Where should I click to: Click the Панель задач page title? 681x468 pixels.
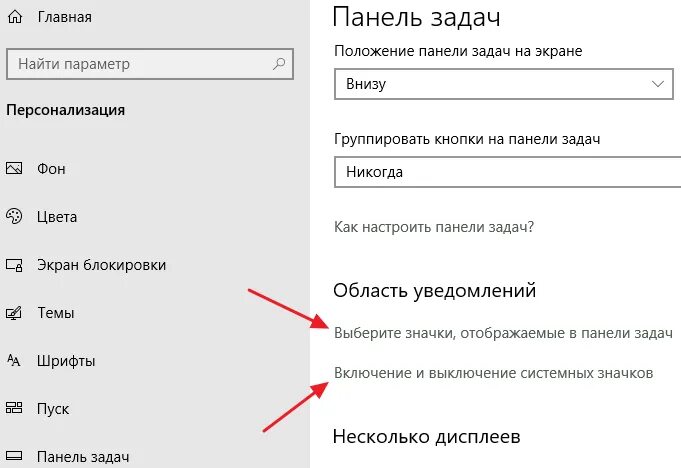pyautogui.click(x=417, y=17)
